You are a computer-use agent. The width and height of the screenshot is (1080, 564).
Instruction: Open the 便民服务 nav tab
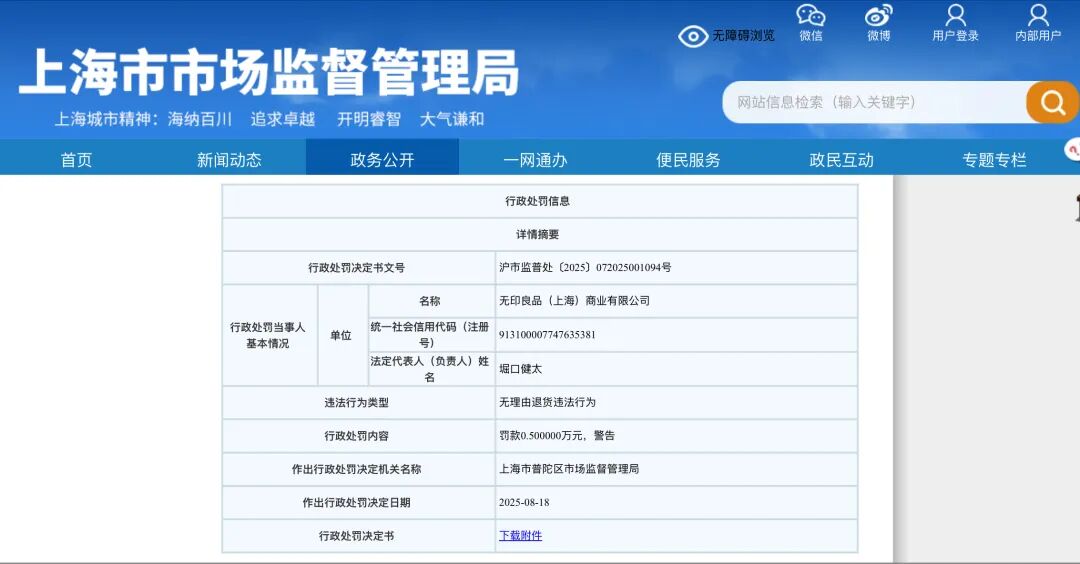[688, 160]
